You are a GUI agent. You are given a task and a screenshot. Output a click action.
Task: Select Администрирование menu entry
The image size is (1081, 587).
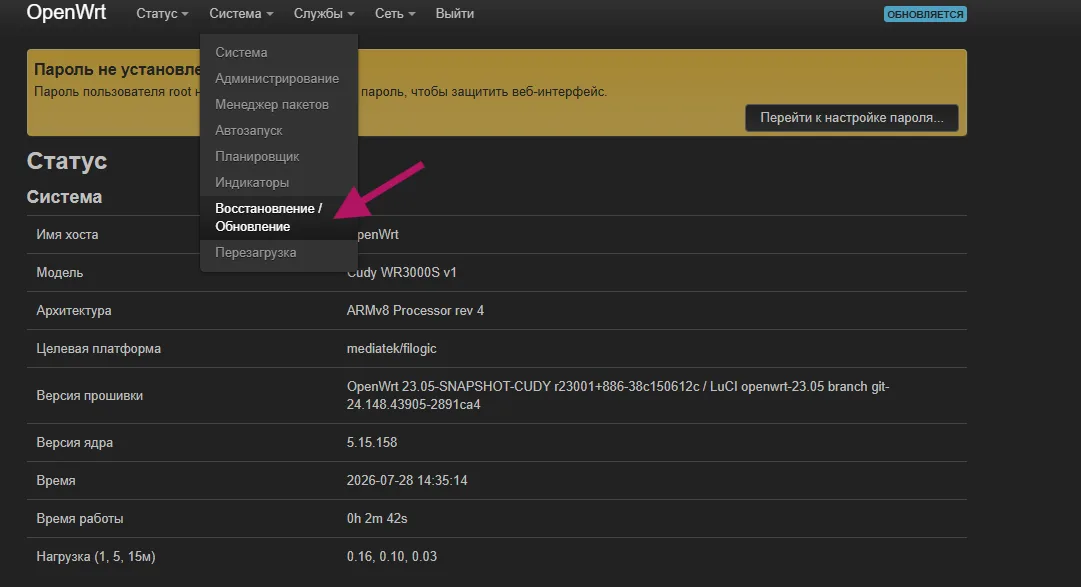(277, 79)
